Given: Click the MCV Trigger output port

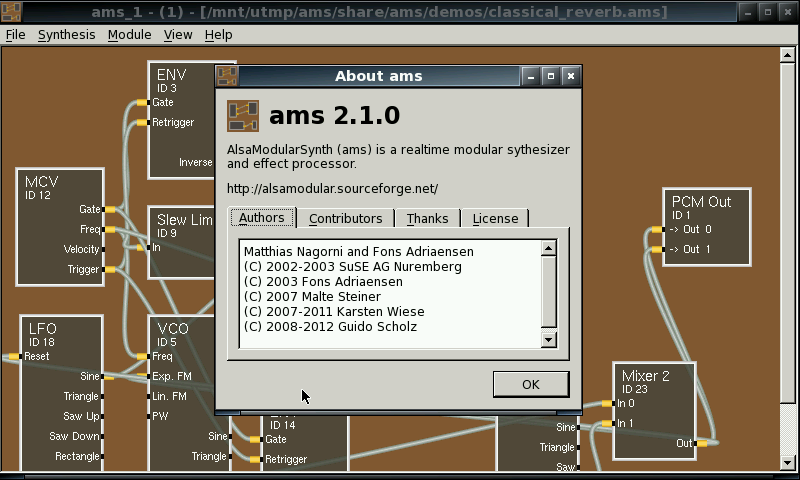Looking at the screenshot, I should tap(110, 269).
